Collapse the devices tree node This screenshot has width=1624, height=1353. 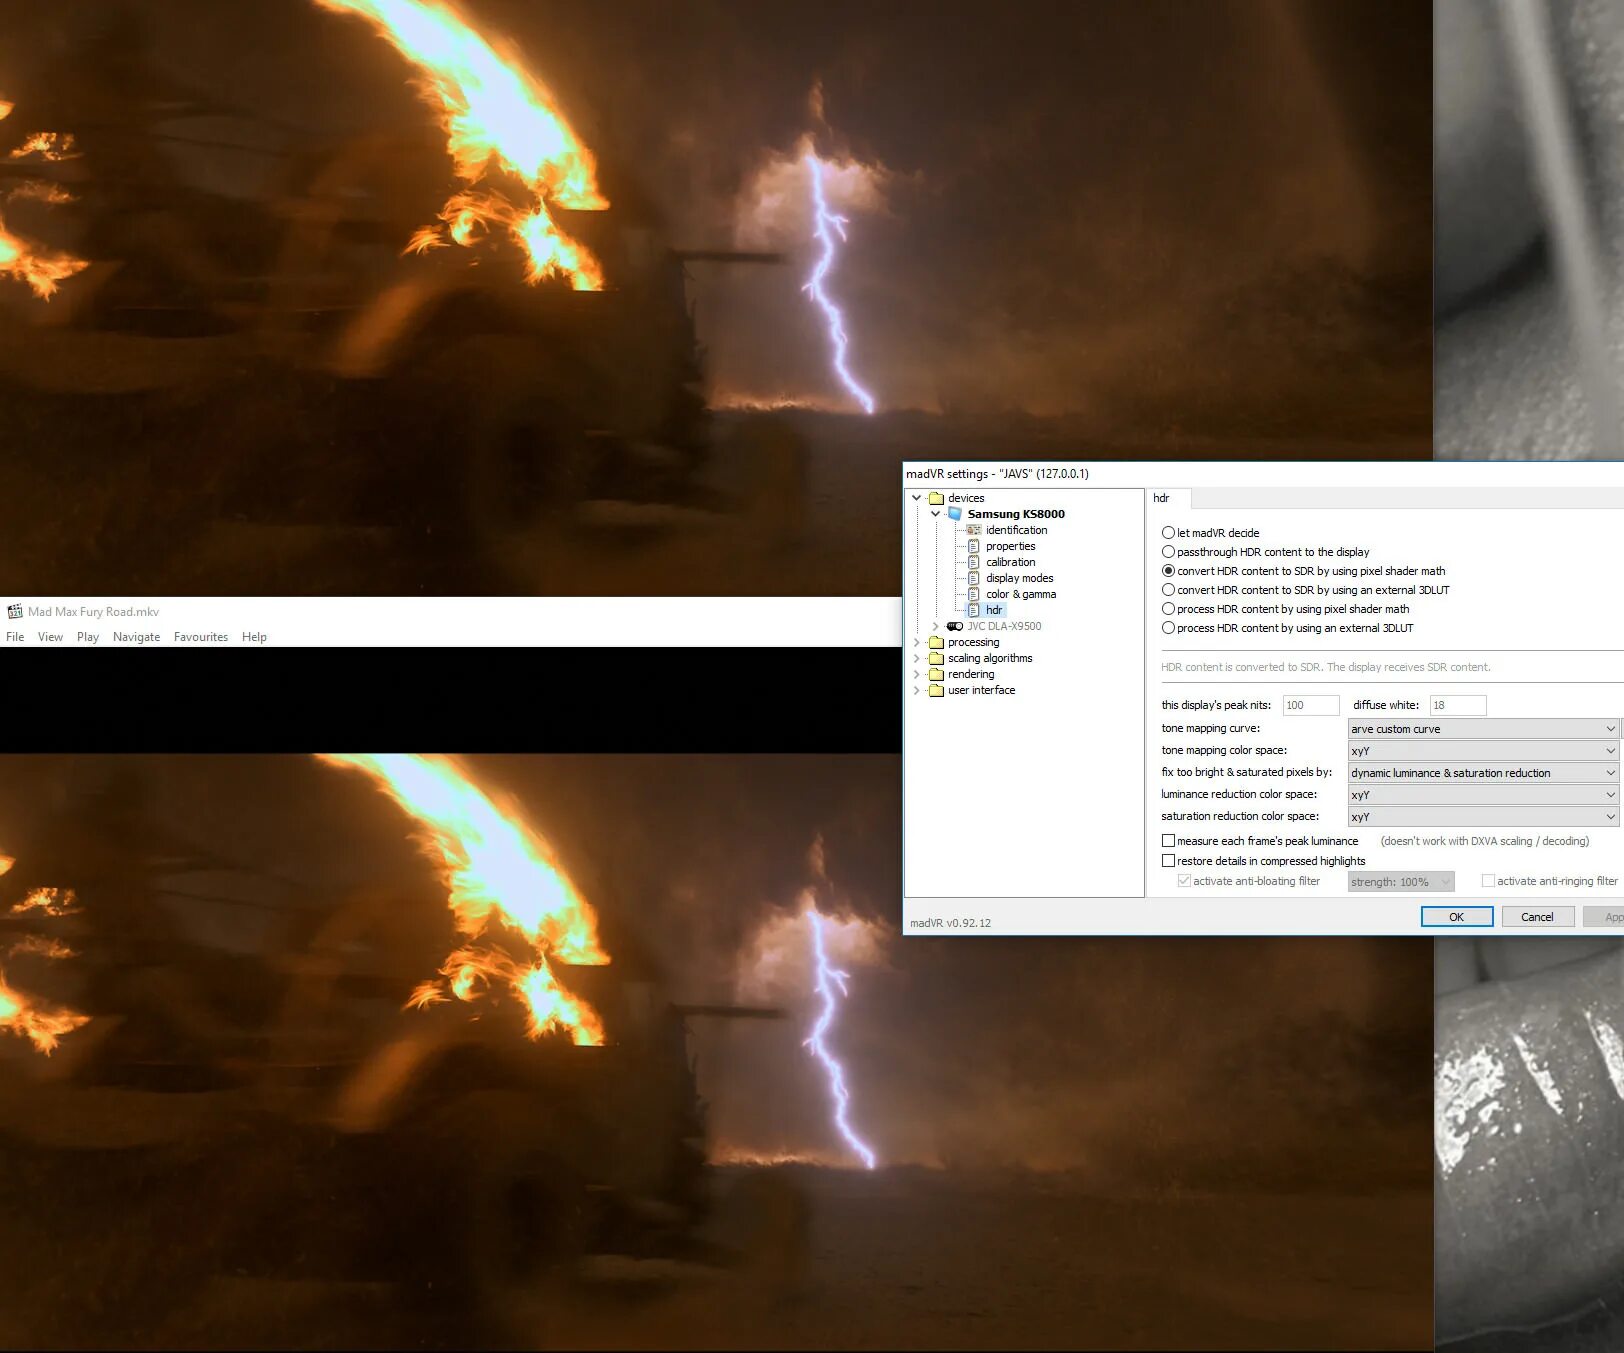917,498
